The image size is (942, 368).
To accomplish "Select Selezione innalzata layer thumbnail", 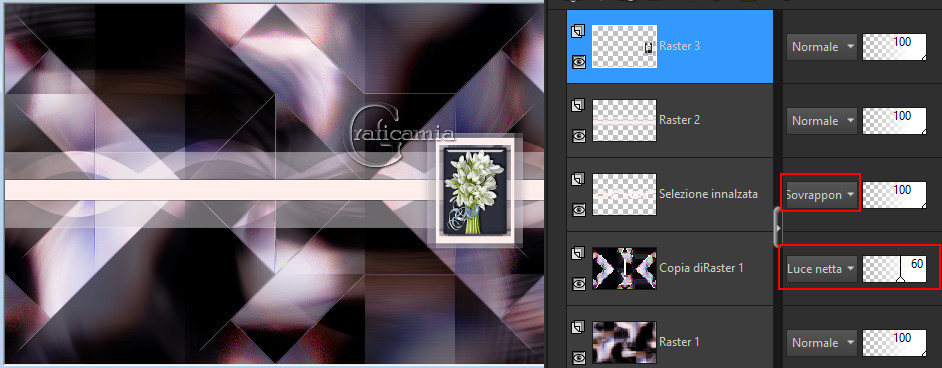I will [624, 194].
